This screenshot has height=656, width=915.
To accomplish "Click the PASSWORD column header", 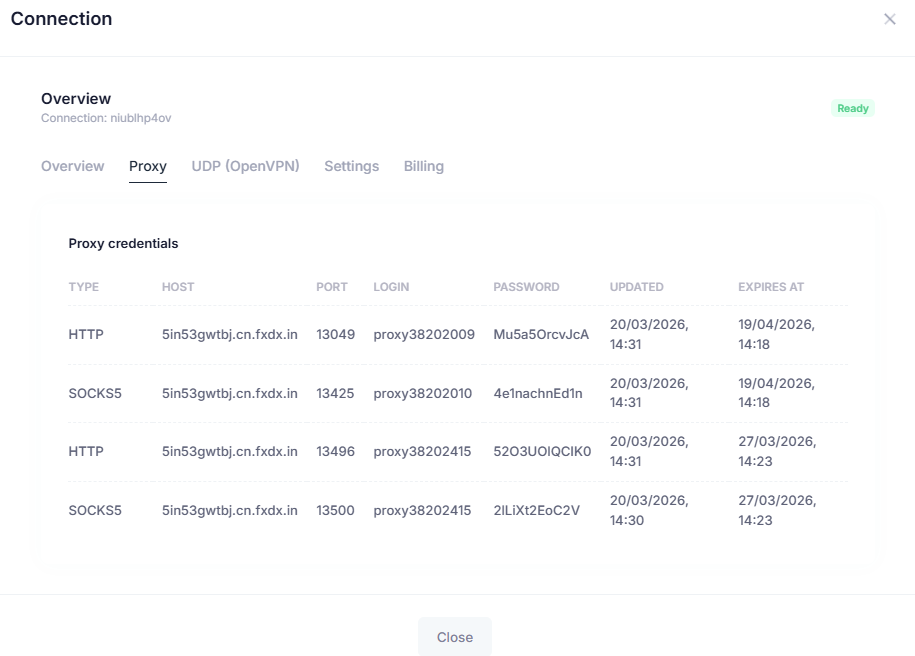I will pyautogui.click(x=526, y=287).
